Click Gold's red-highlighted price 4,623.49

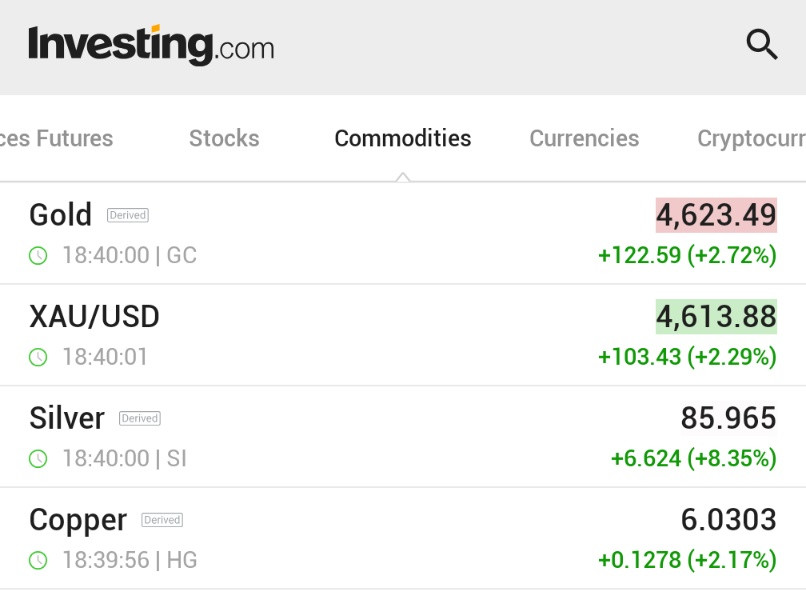click(x=716, y=215)
